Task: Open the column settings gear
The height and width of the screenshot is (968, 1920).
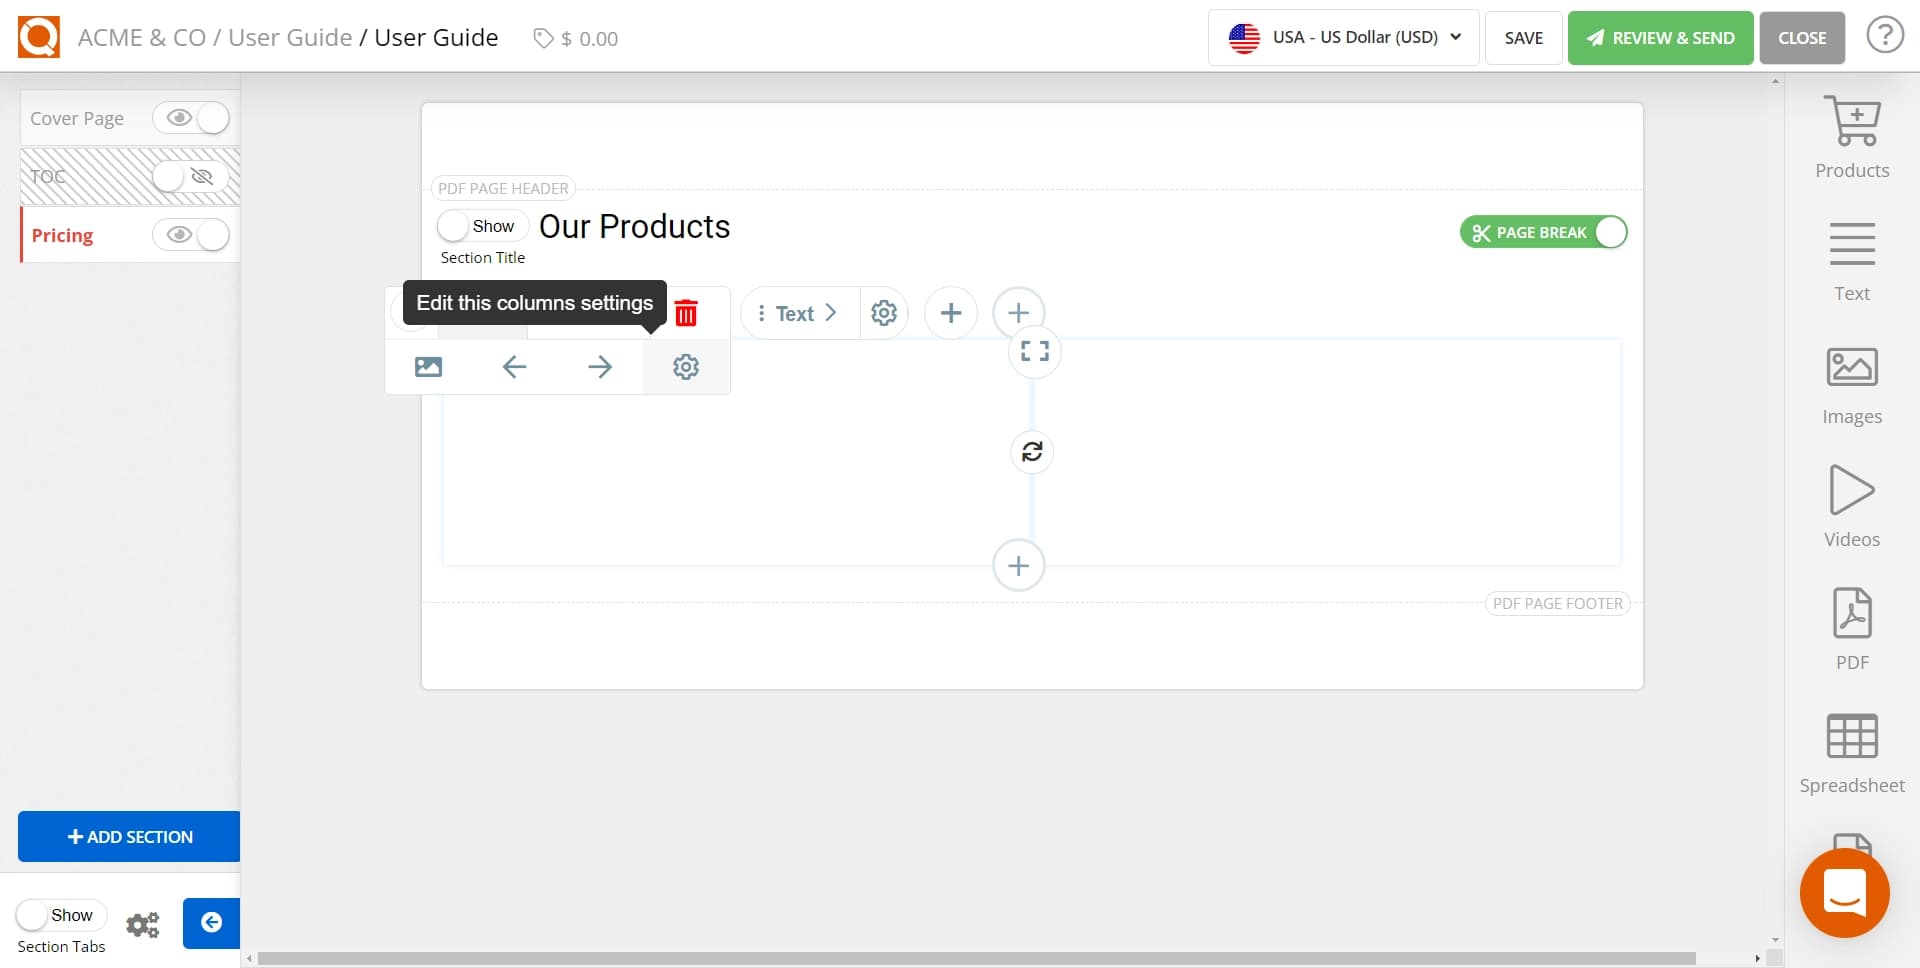Action: click(686, 366)
